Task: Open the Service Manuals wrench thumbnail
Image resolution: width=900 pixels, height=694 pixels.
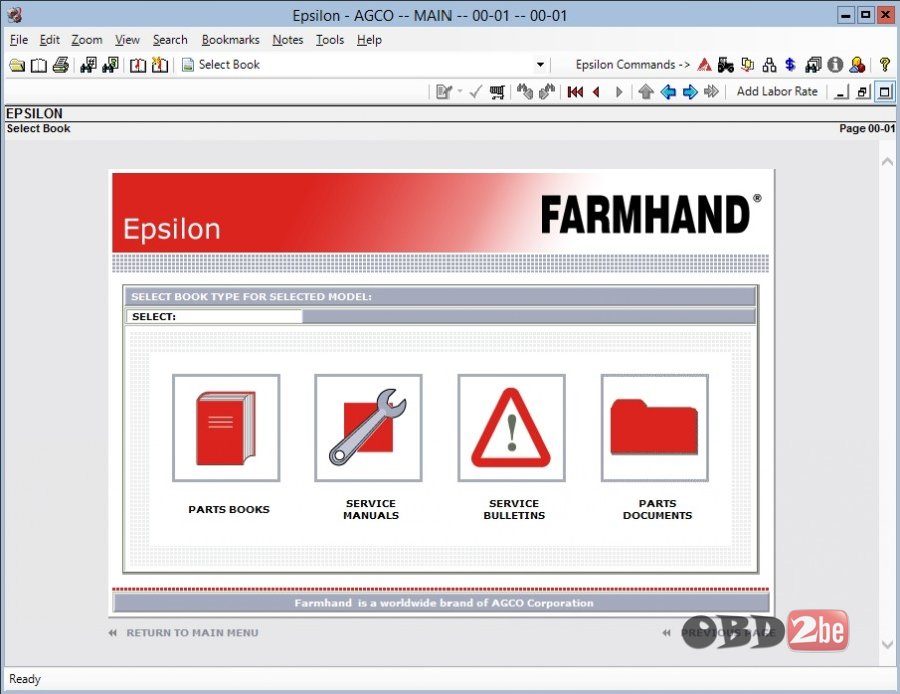Action: pyautogui.click(x=368, y=428)
